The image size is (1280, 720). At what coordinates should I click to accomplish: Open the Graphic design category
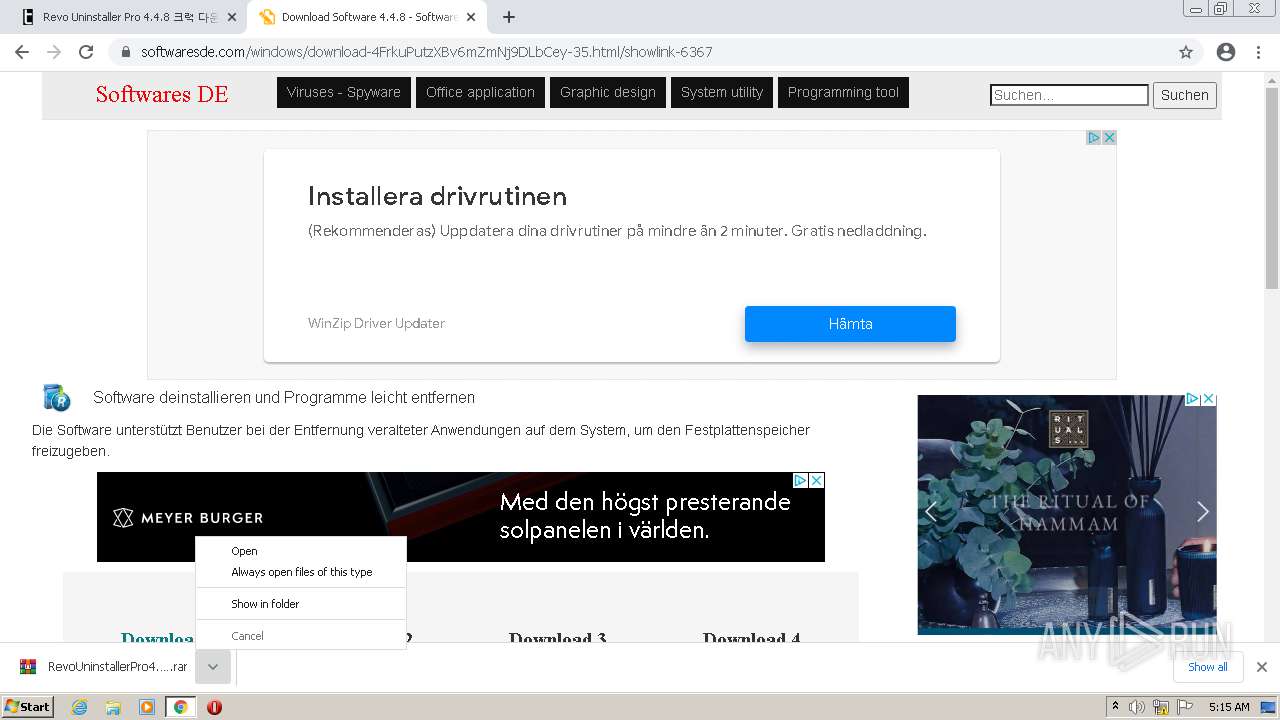tap(608, 92)
